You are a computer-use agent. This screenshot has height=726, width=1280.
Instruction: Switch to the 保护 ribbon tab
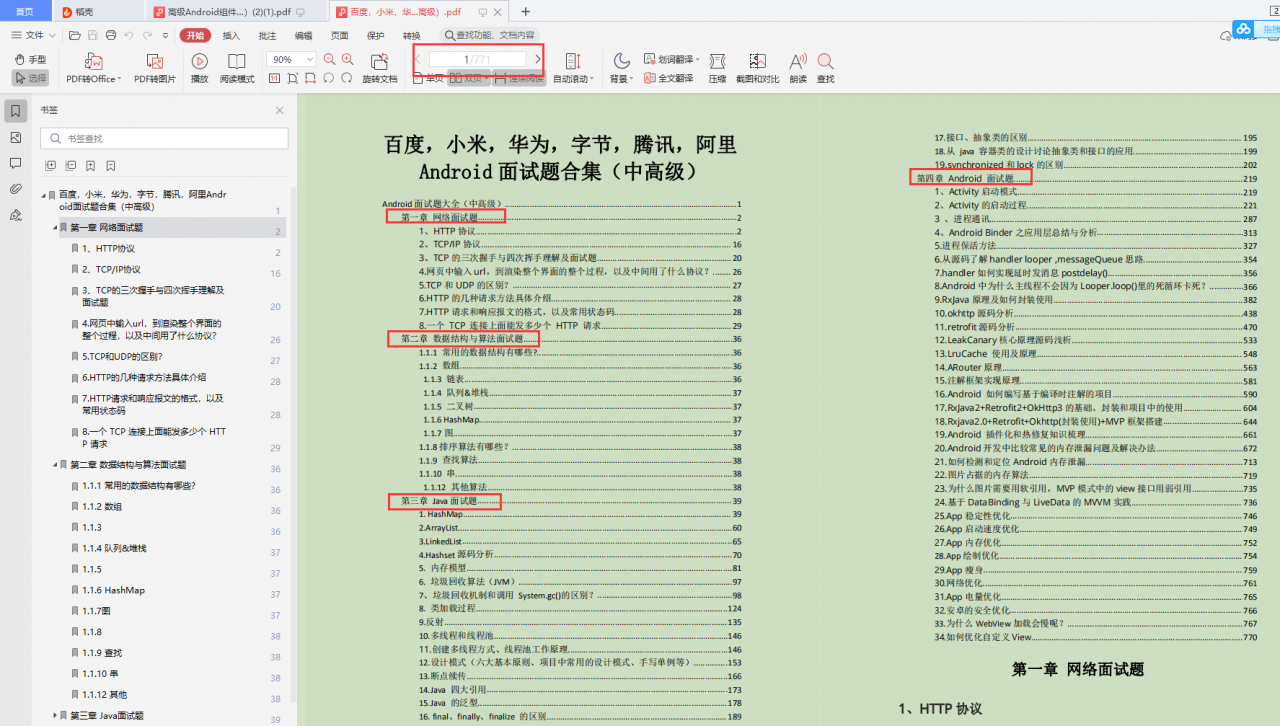tap(375, 35)
